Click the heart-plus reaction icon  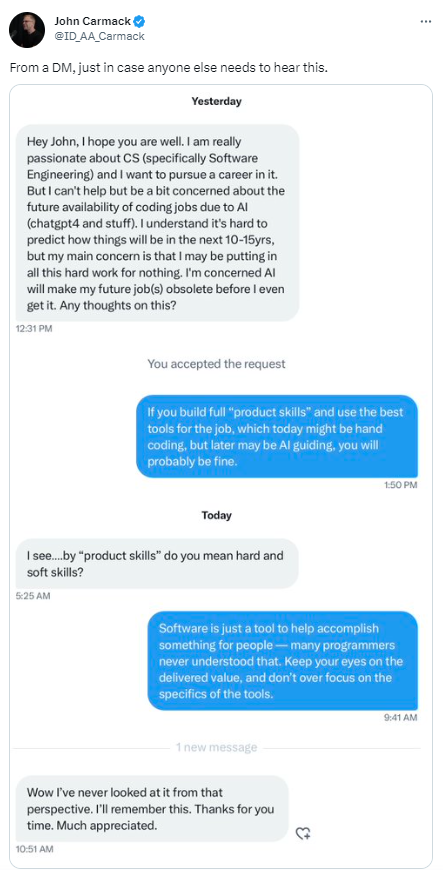coord(303,833)
